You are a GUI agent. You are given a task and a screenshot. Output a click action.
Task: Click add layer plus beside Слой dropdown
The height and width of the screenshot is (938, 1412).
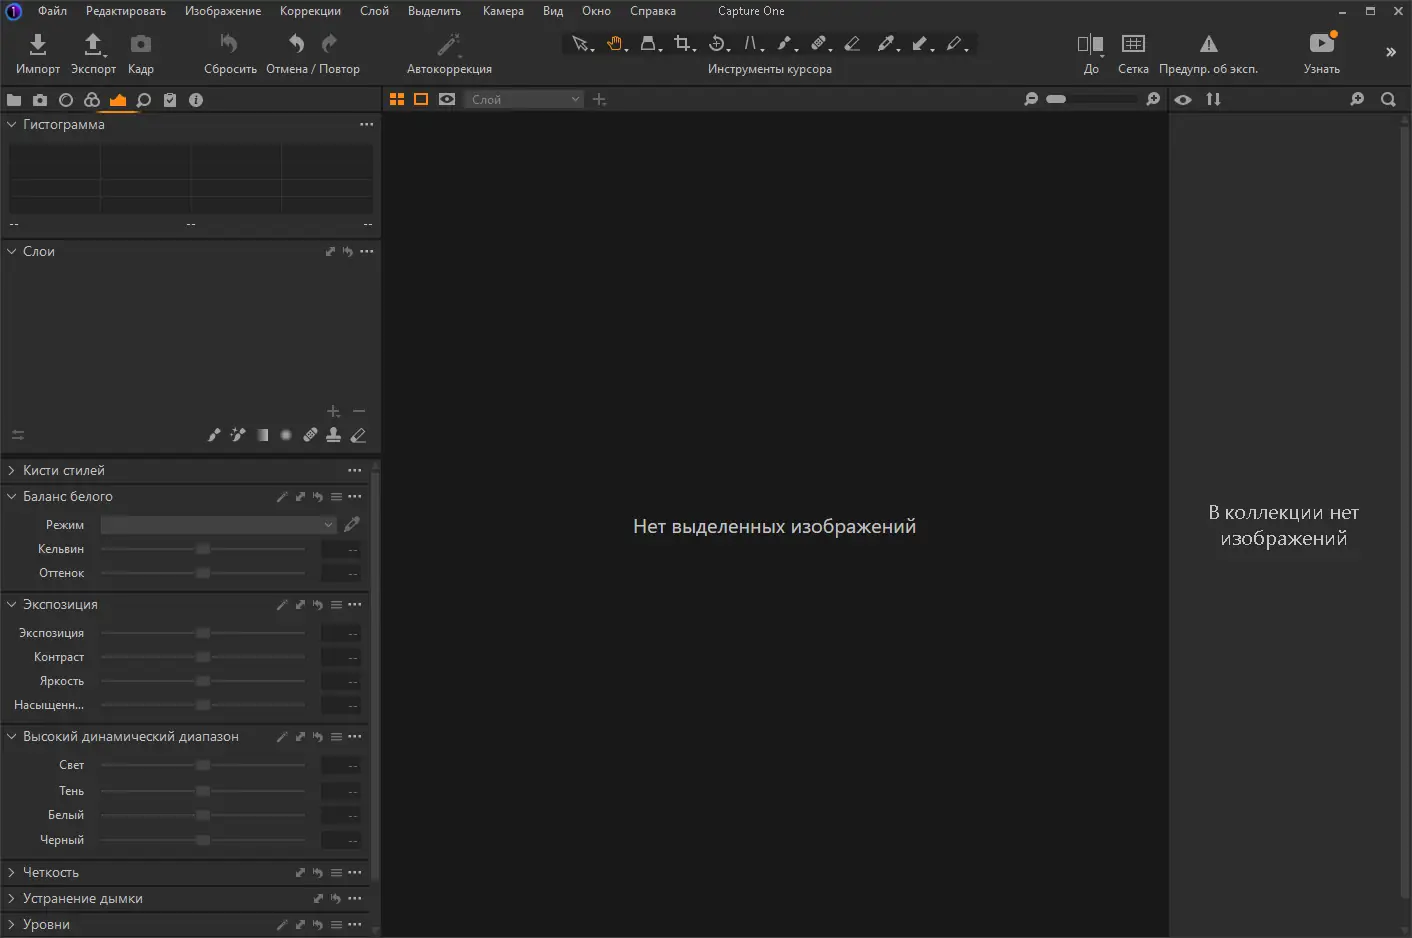pos(599,99)
